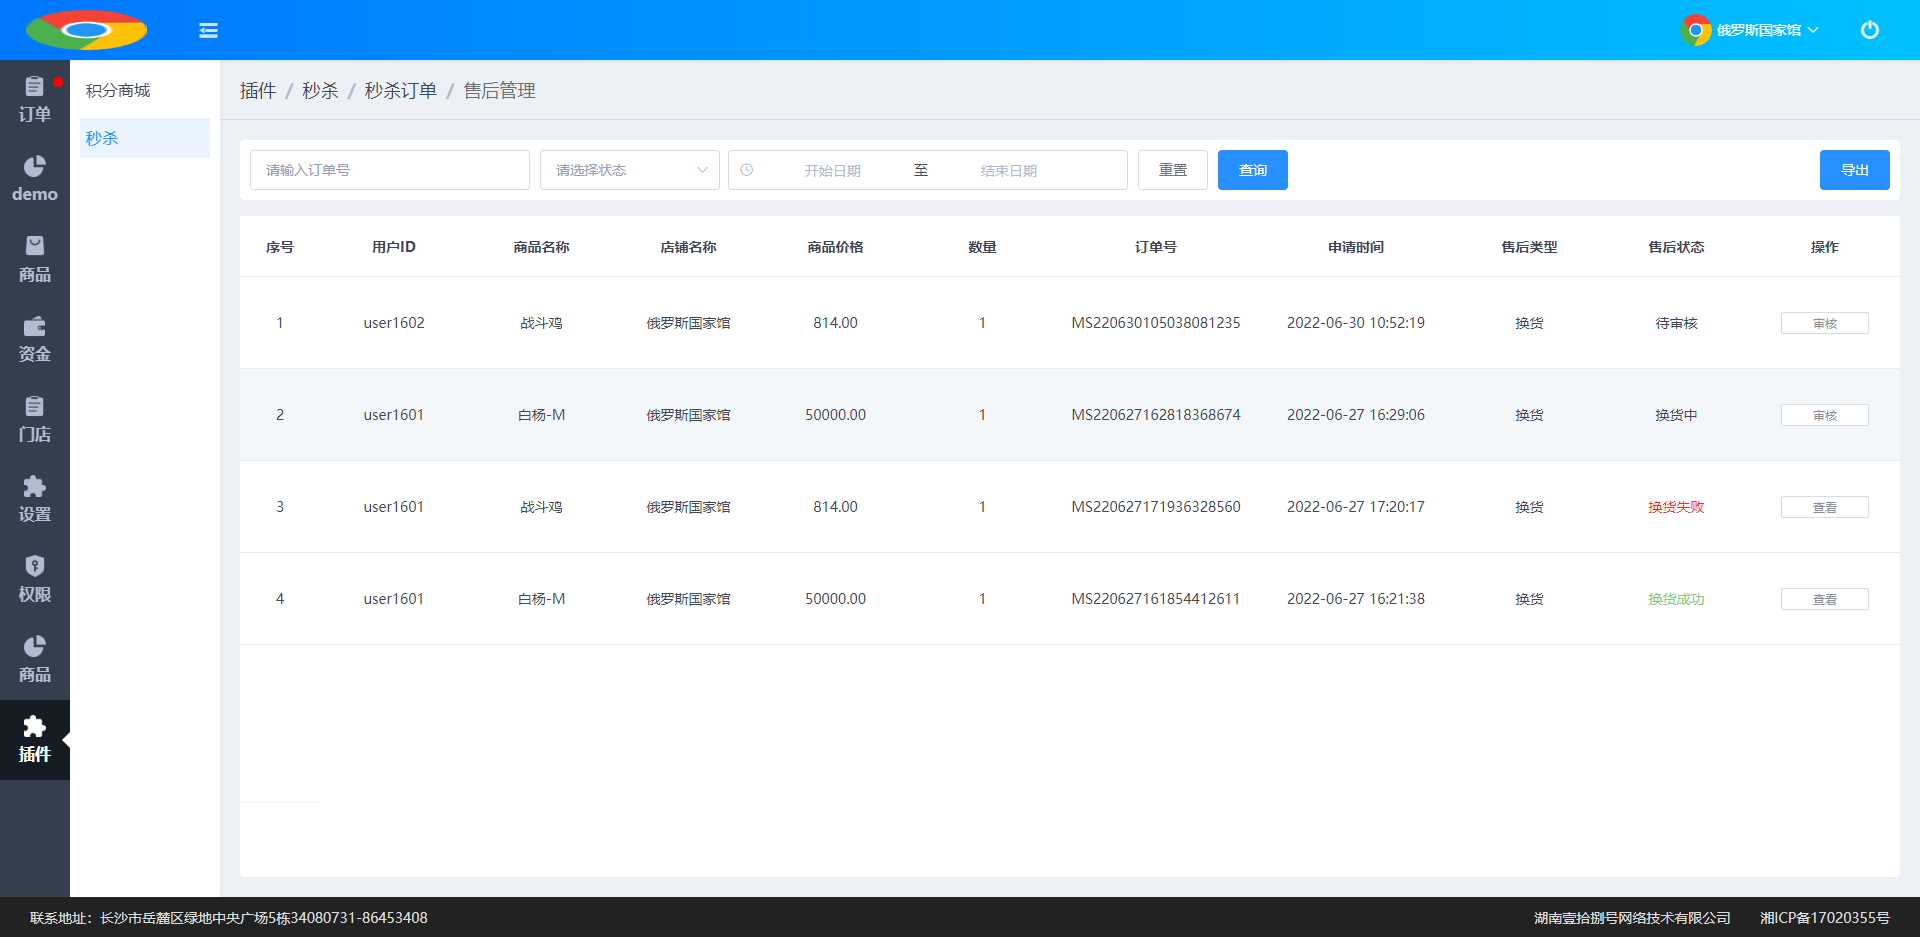Click the 售后管理 breadcrumb
The height and width of the screenshot is (937, 1920).
(499, 91)
